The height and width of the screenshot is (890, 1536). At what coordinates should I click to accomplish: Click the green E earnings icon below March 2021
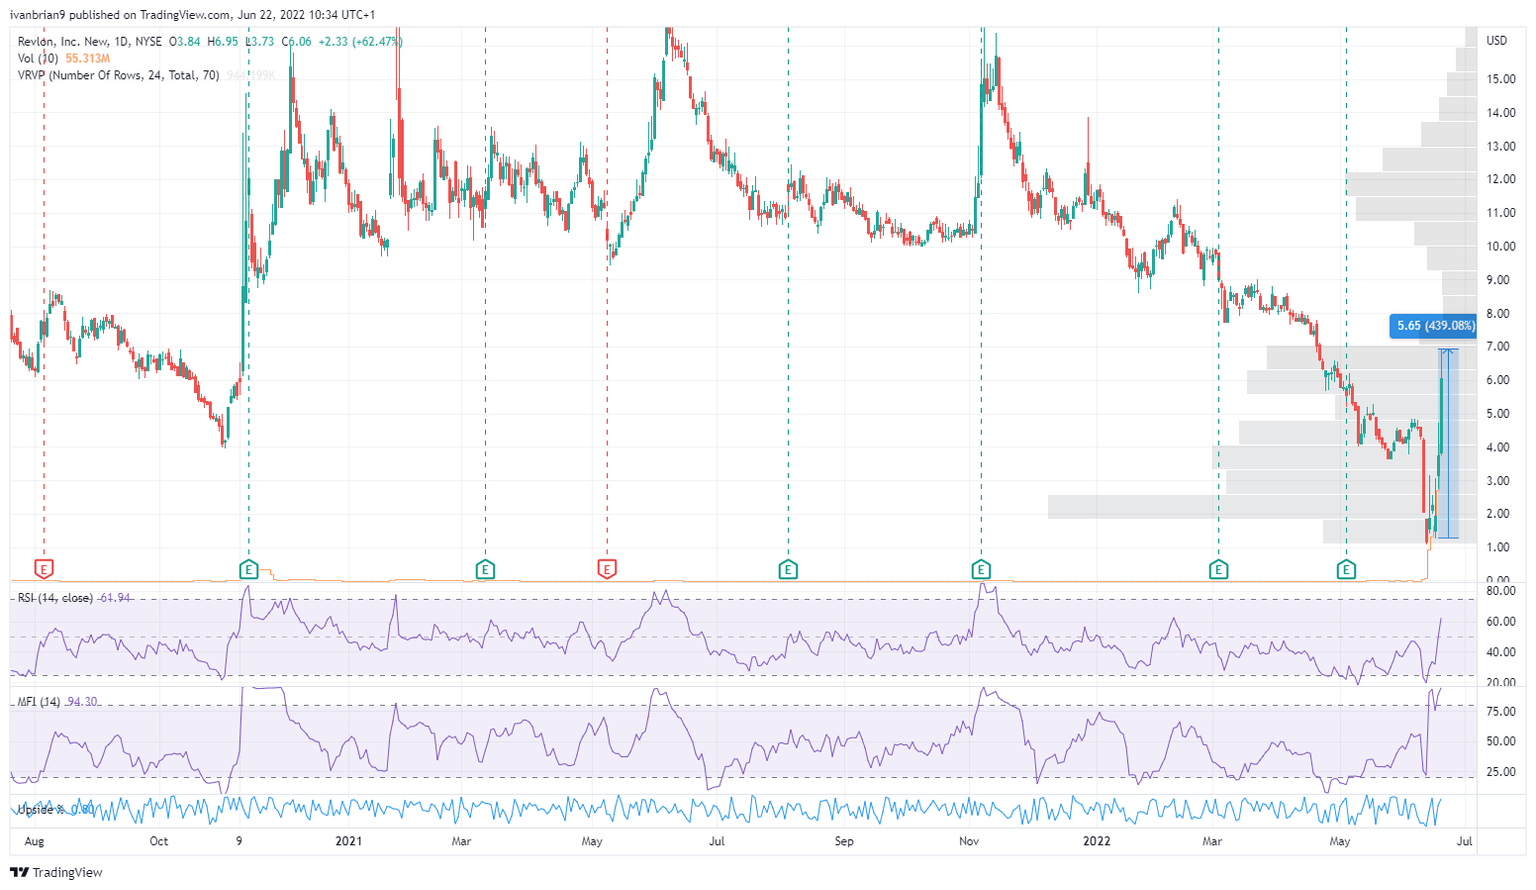[487, 569]
